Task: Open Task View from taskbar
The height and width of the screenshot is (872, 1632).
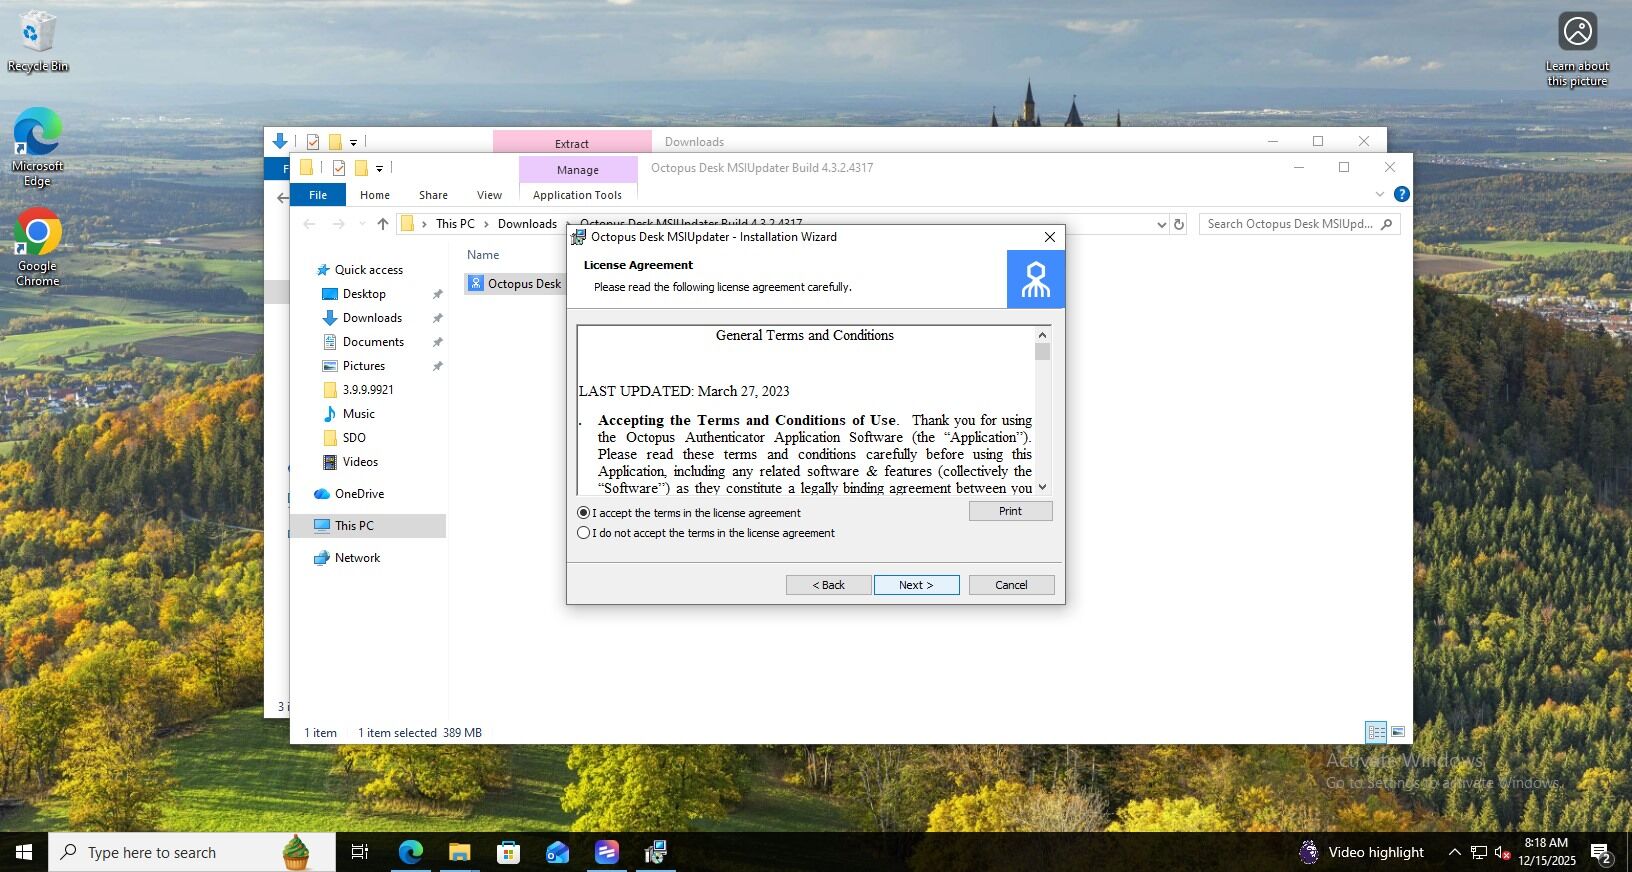Action: (360, 852)
